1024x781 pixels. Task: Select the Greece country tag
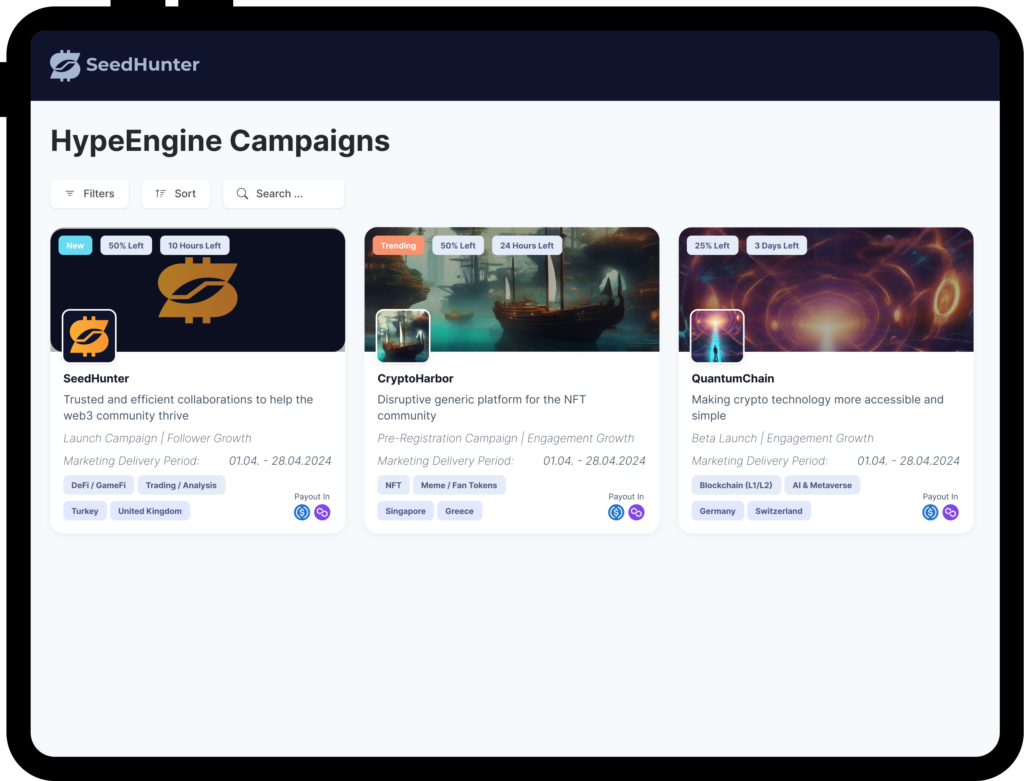tap(460, 511)
